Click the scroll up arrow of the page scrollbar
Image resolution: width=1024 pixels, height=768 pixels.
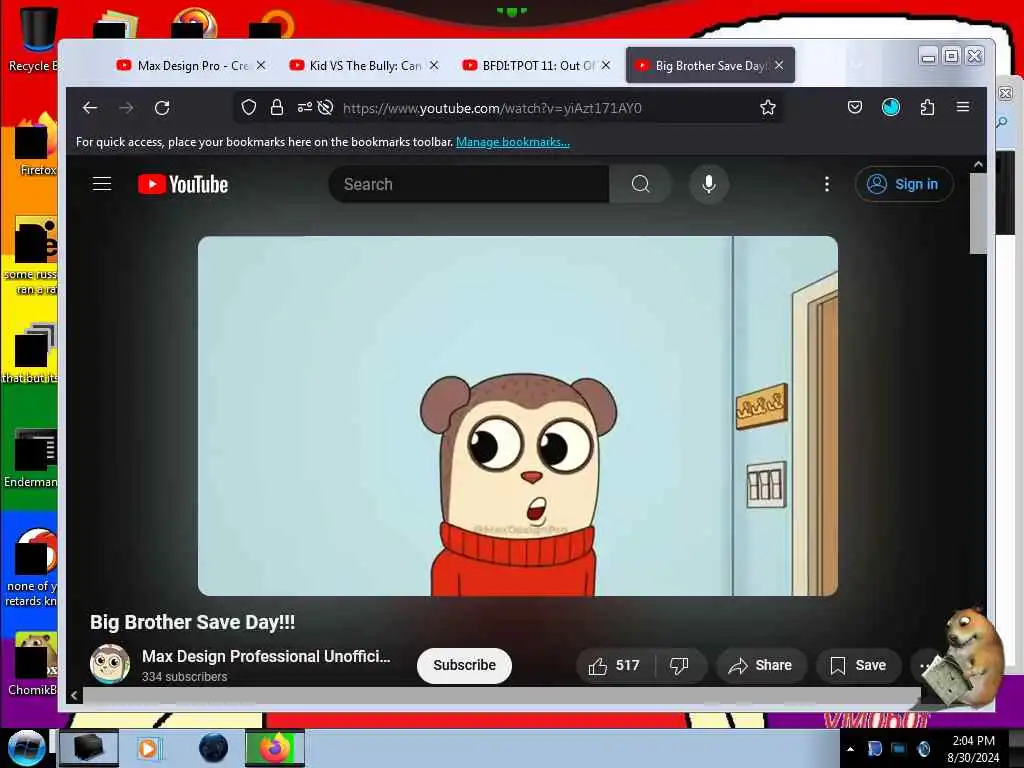click(978, 165)
